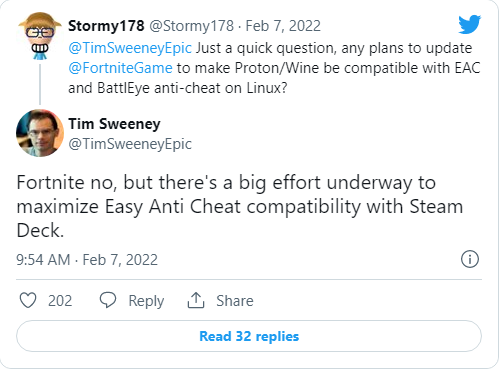The width and height of the screenshot is (499, 369).
Task: Open the Stormy178 display name
Action: click(x=106, y=26)
